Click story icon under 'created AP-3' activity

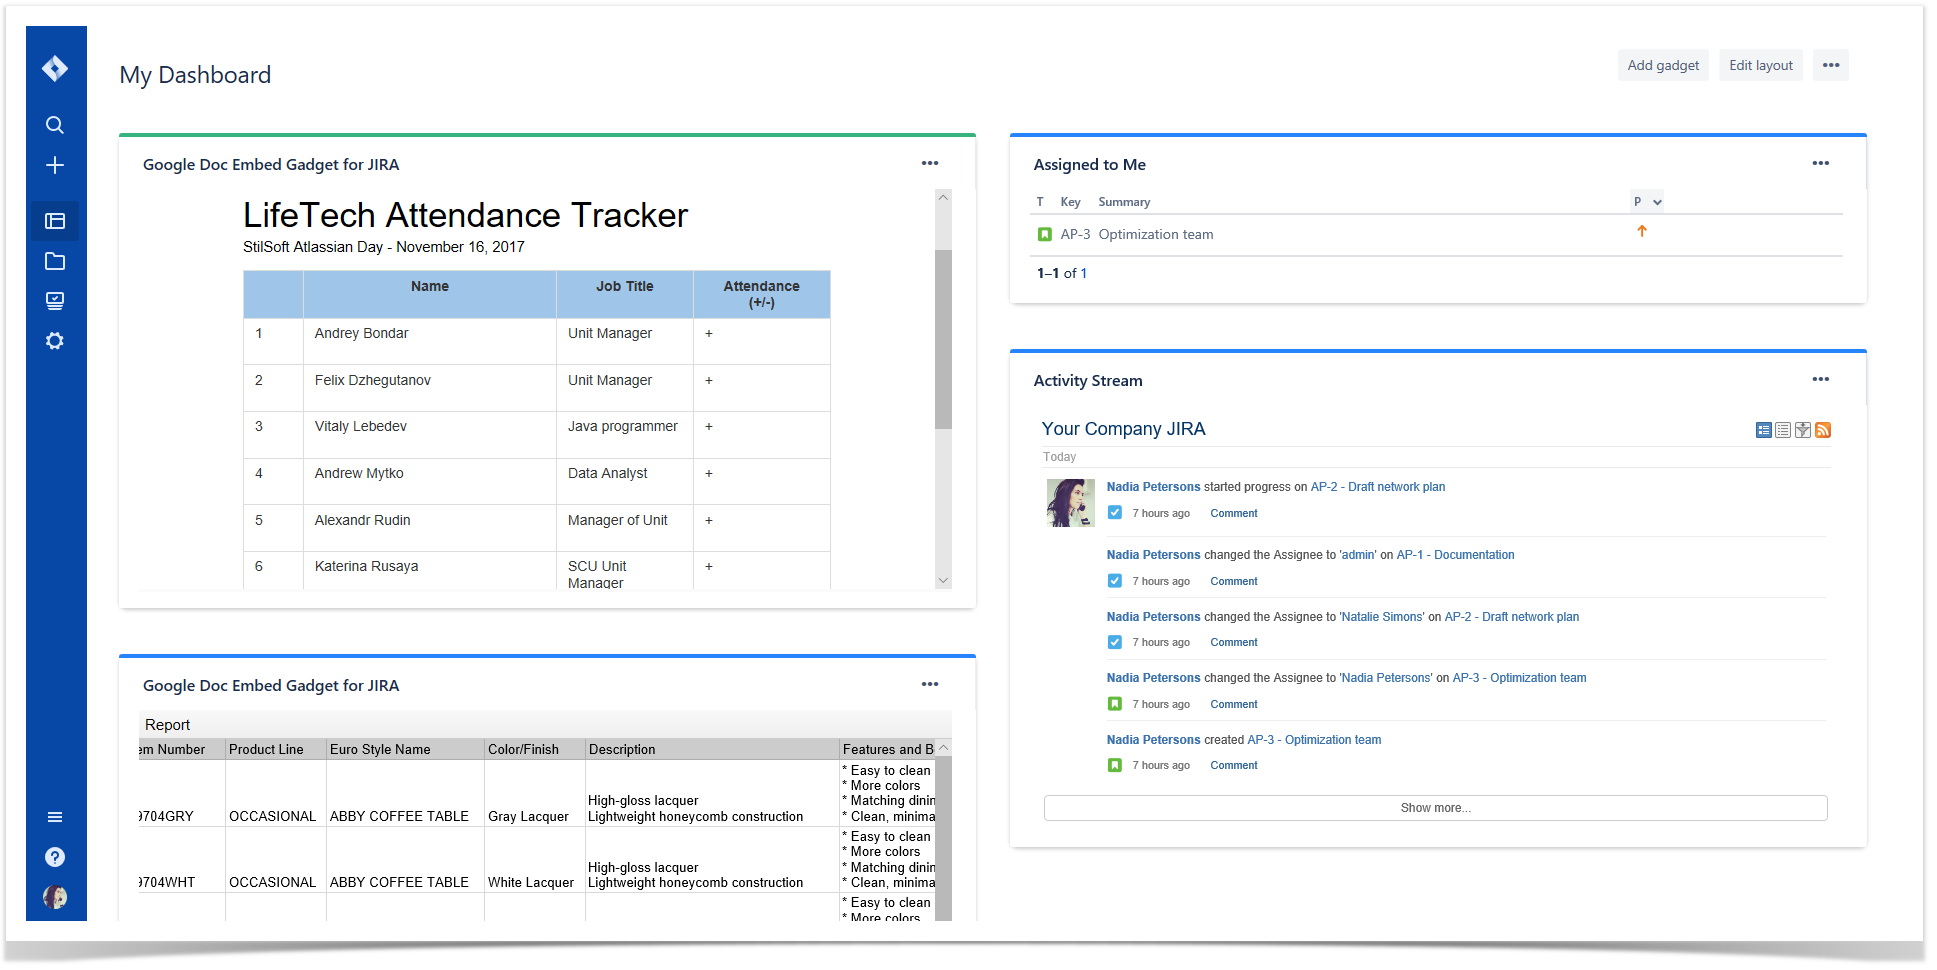click(1114, 765)
